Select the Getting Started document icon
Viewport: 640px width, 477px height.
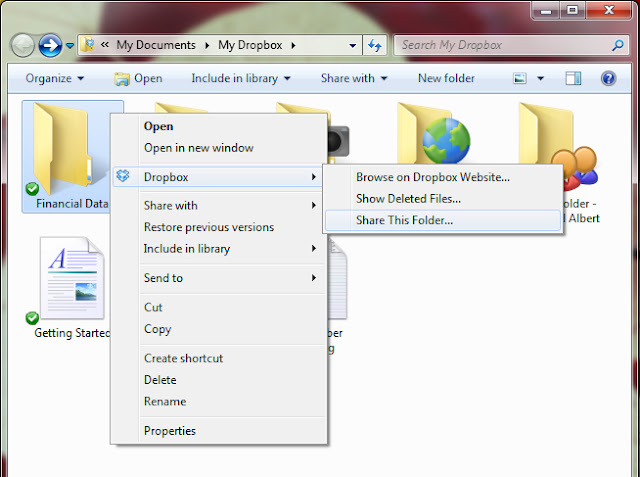(x=72, y=278)
